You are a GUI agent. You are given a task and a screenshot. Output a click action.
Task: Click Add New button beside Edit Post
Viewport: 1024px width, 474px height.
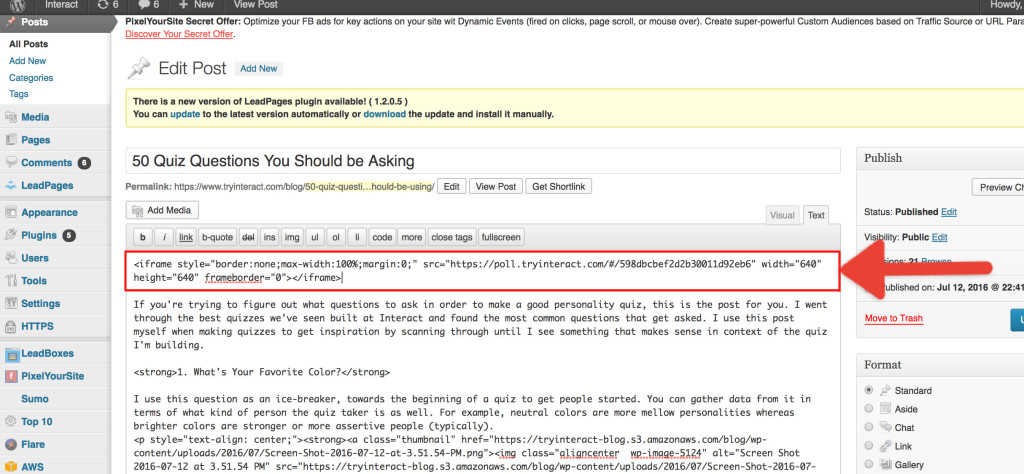[x=259, y=69]
